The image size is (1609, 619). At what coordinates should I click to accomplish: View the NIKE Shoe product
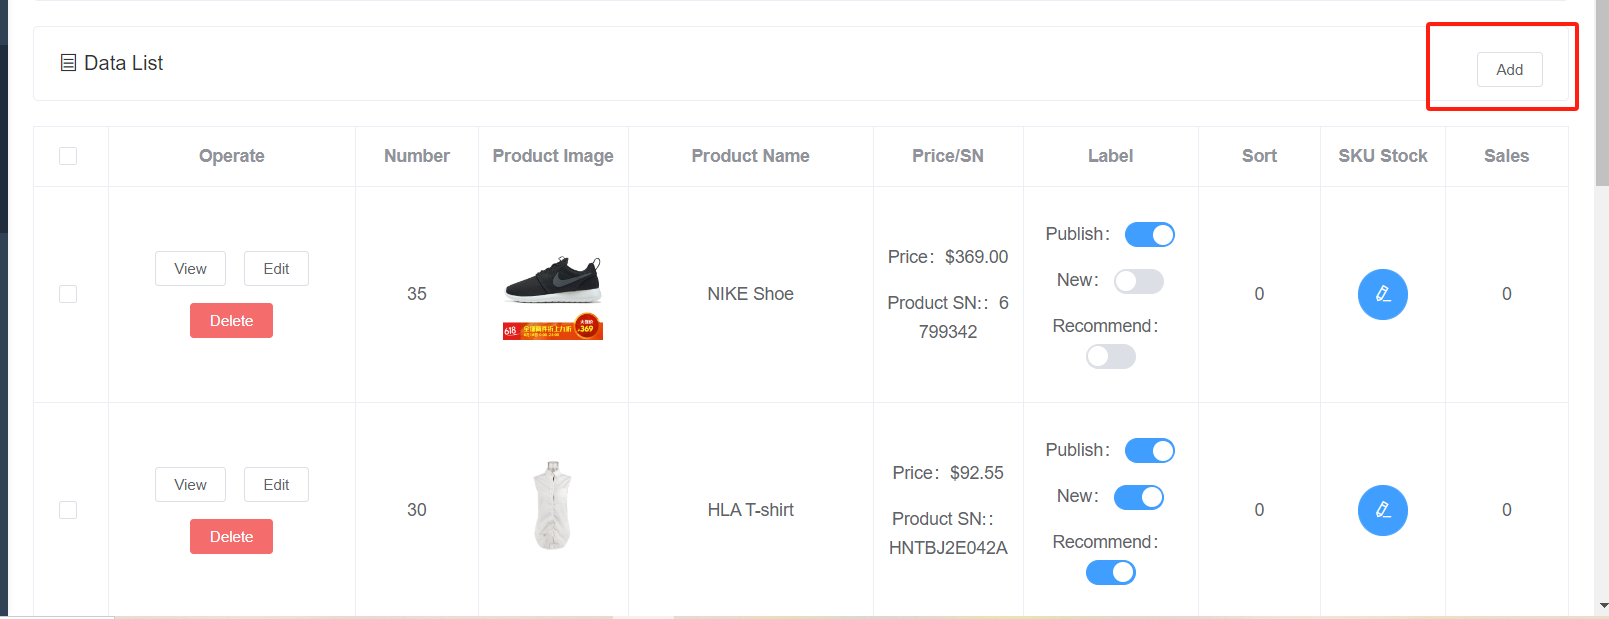click(x=190, y=269)
